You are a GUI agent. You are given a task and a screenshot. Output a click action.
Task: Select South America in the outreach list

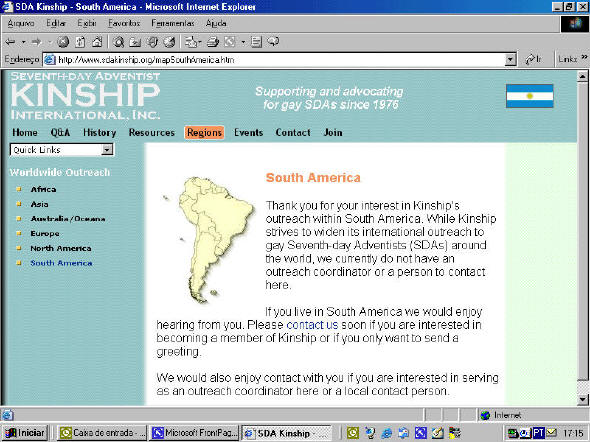[x=61, y=263]
